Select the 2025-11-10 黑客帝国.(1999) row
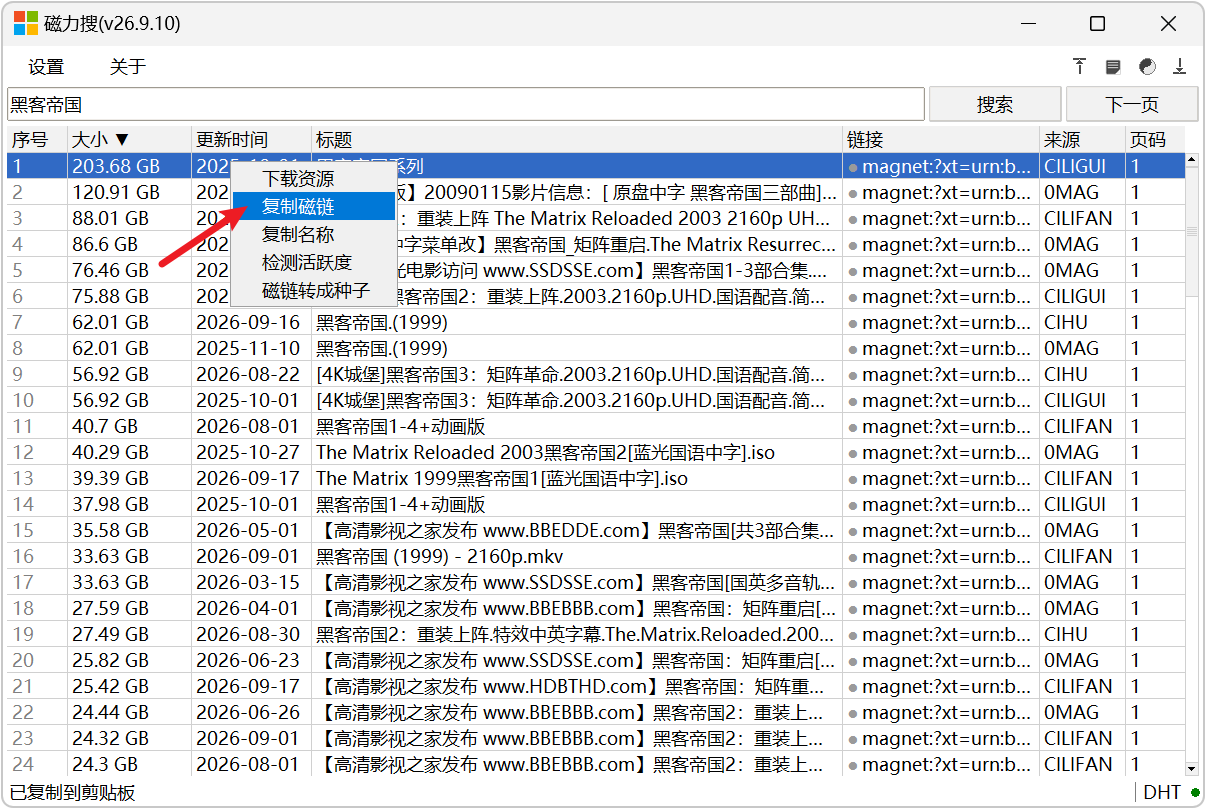This screenshot has height=809, width=1207. 596,348
